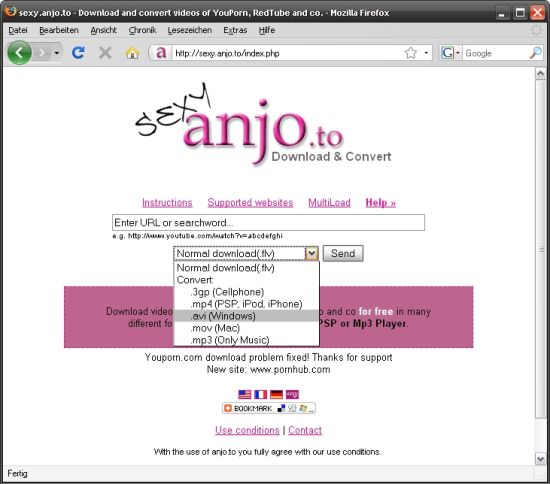Collapse the format dropdown via its arrow
Image resolution: width=550 pixels, height=484 pixels.
(x=311, y=253)
